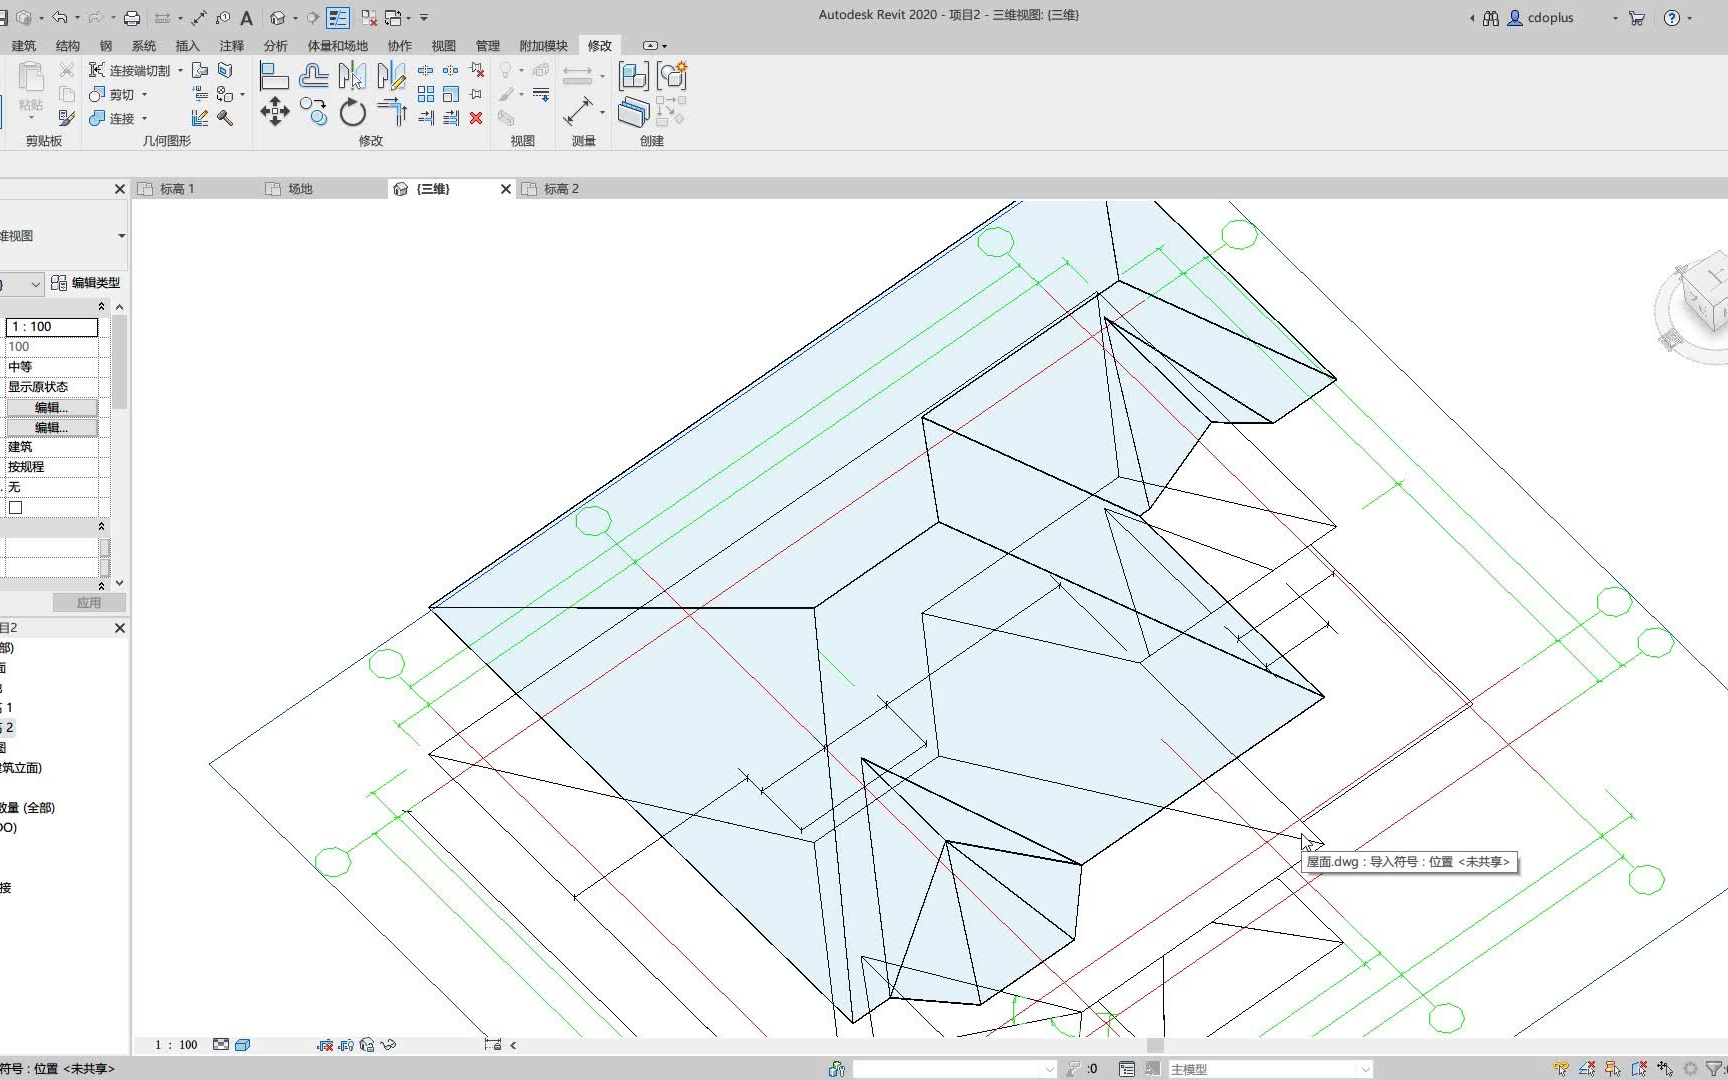Open the 粘贴 paste dropdown arrow
Screen dimensions: 1728x1080
31,120
